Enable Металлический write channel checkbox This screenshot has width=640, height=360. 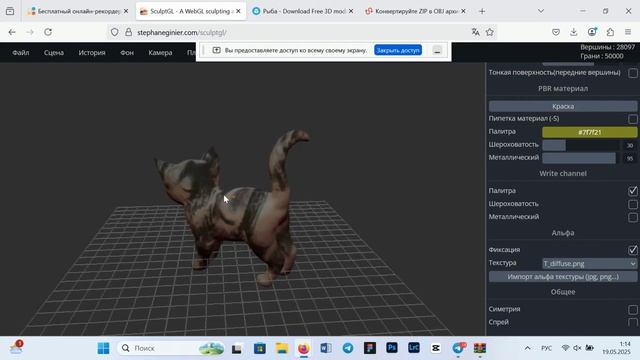click(633, 217)
